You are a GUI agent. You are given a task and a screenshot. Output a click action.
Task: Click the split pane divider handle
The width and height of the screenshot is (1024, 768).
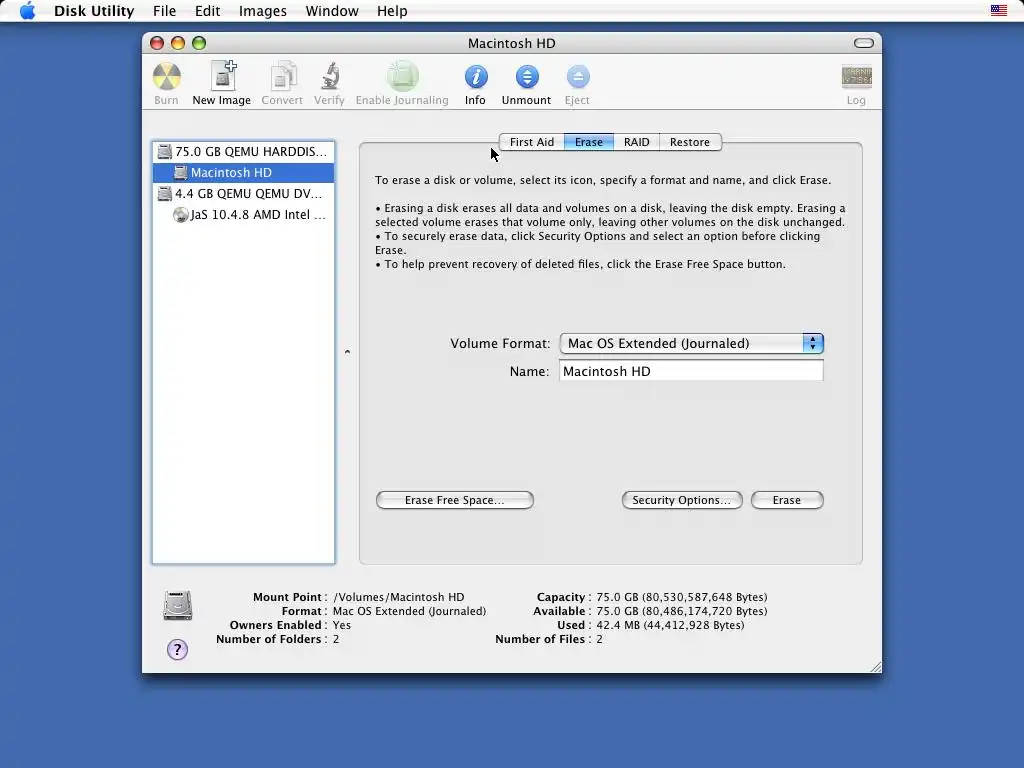click(x=347, y=352)
